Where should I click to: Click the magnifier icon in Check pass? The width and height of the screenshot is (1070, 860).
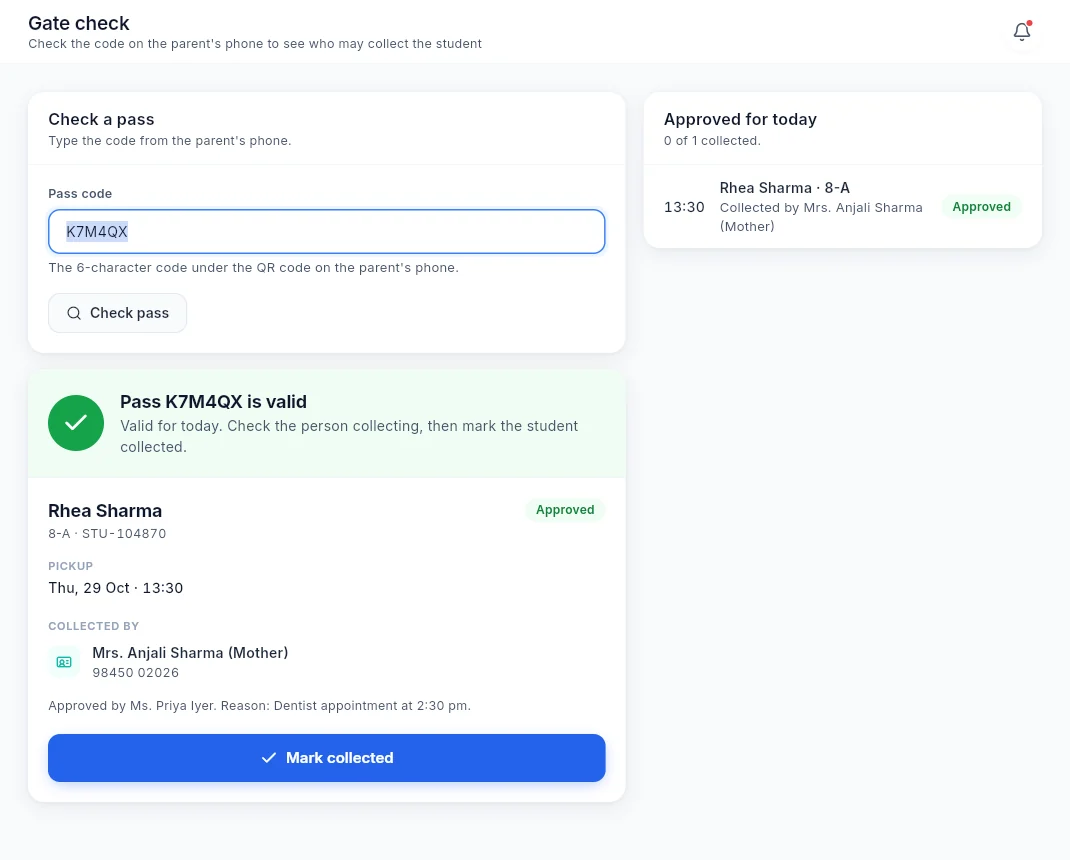pos(74,313)
